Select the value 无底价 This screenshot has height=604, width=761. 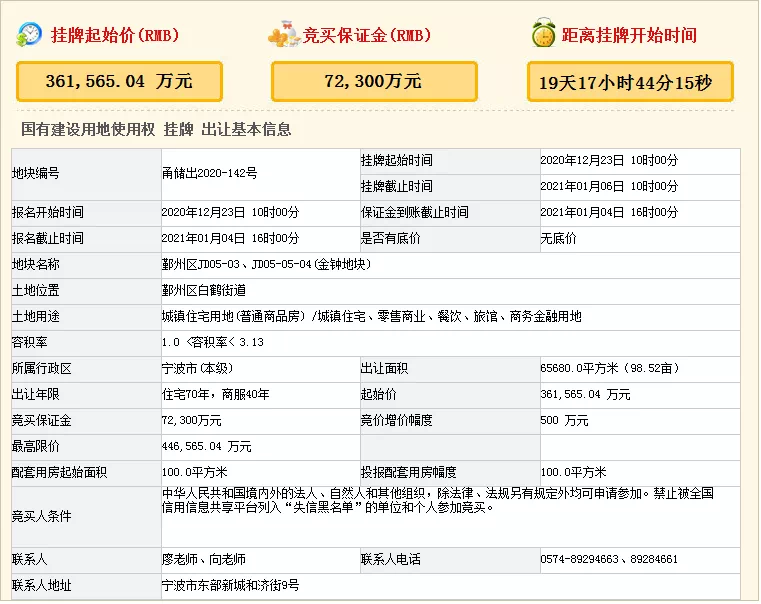pos(559,239)
